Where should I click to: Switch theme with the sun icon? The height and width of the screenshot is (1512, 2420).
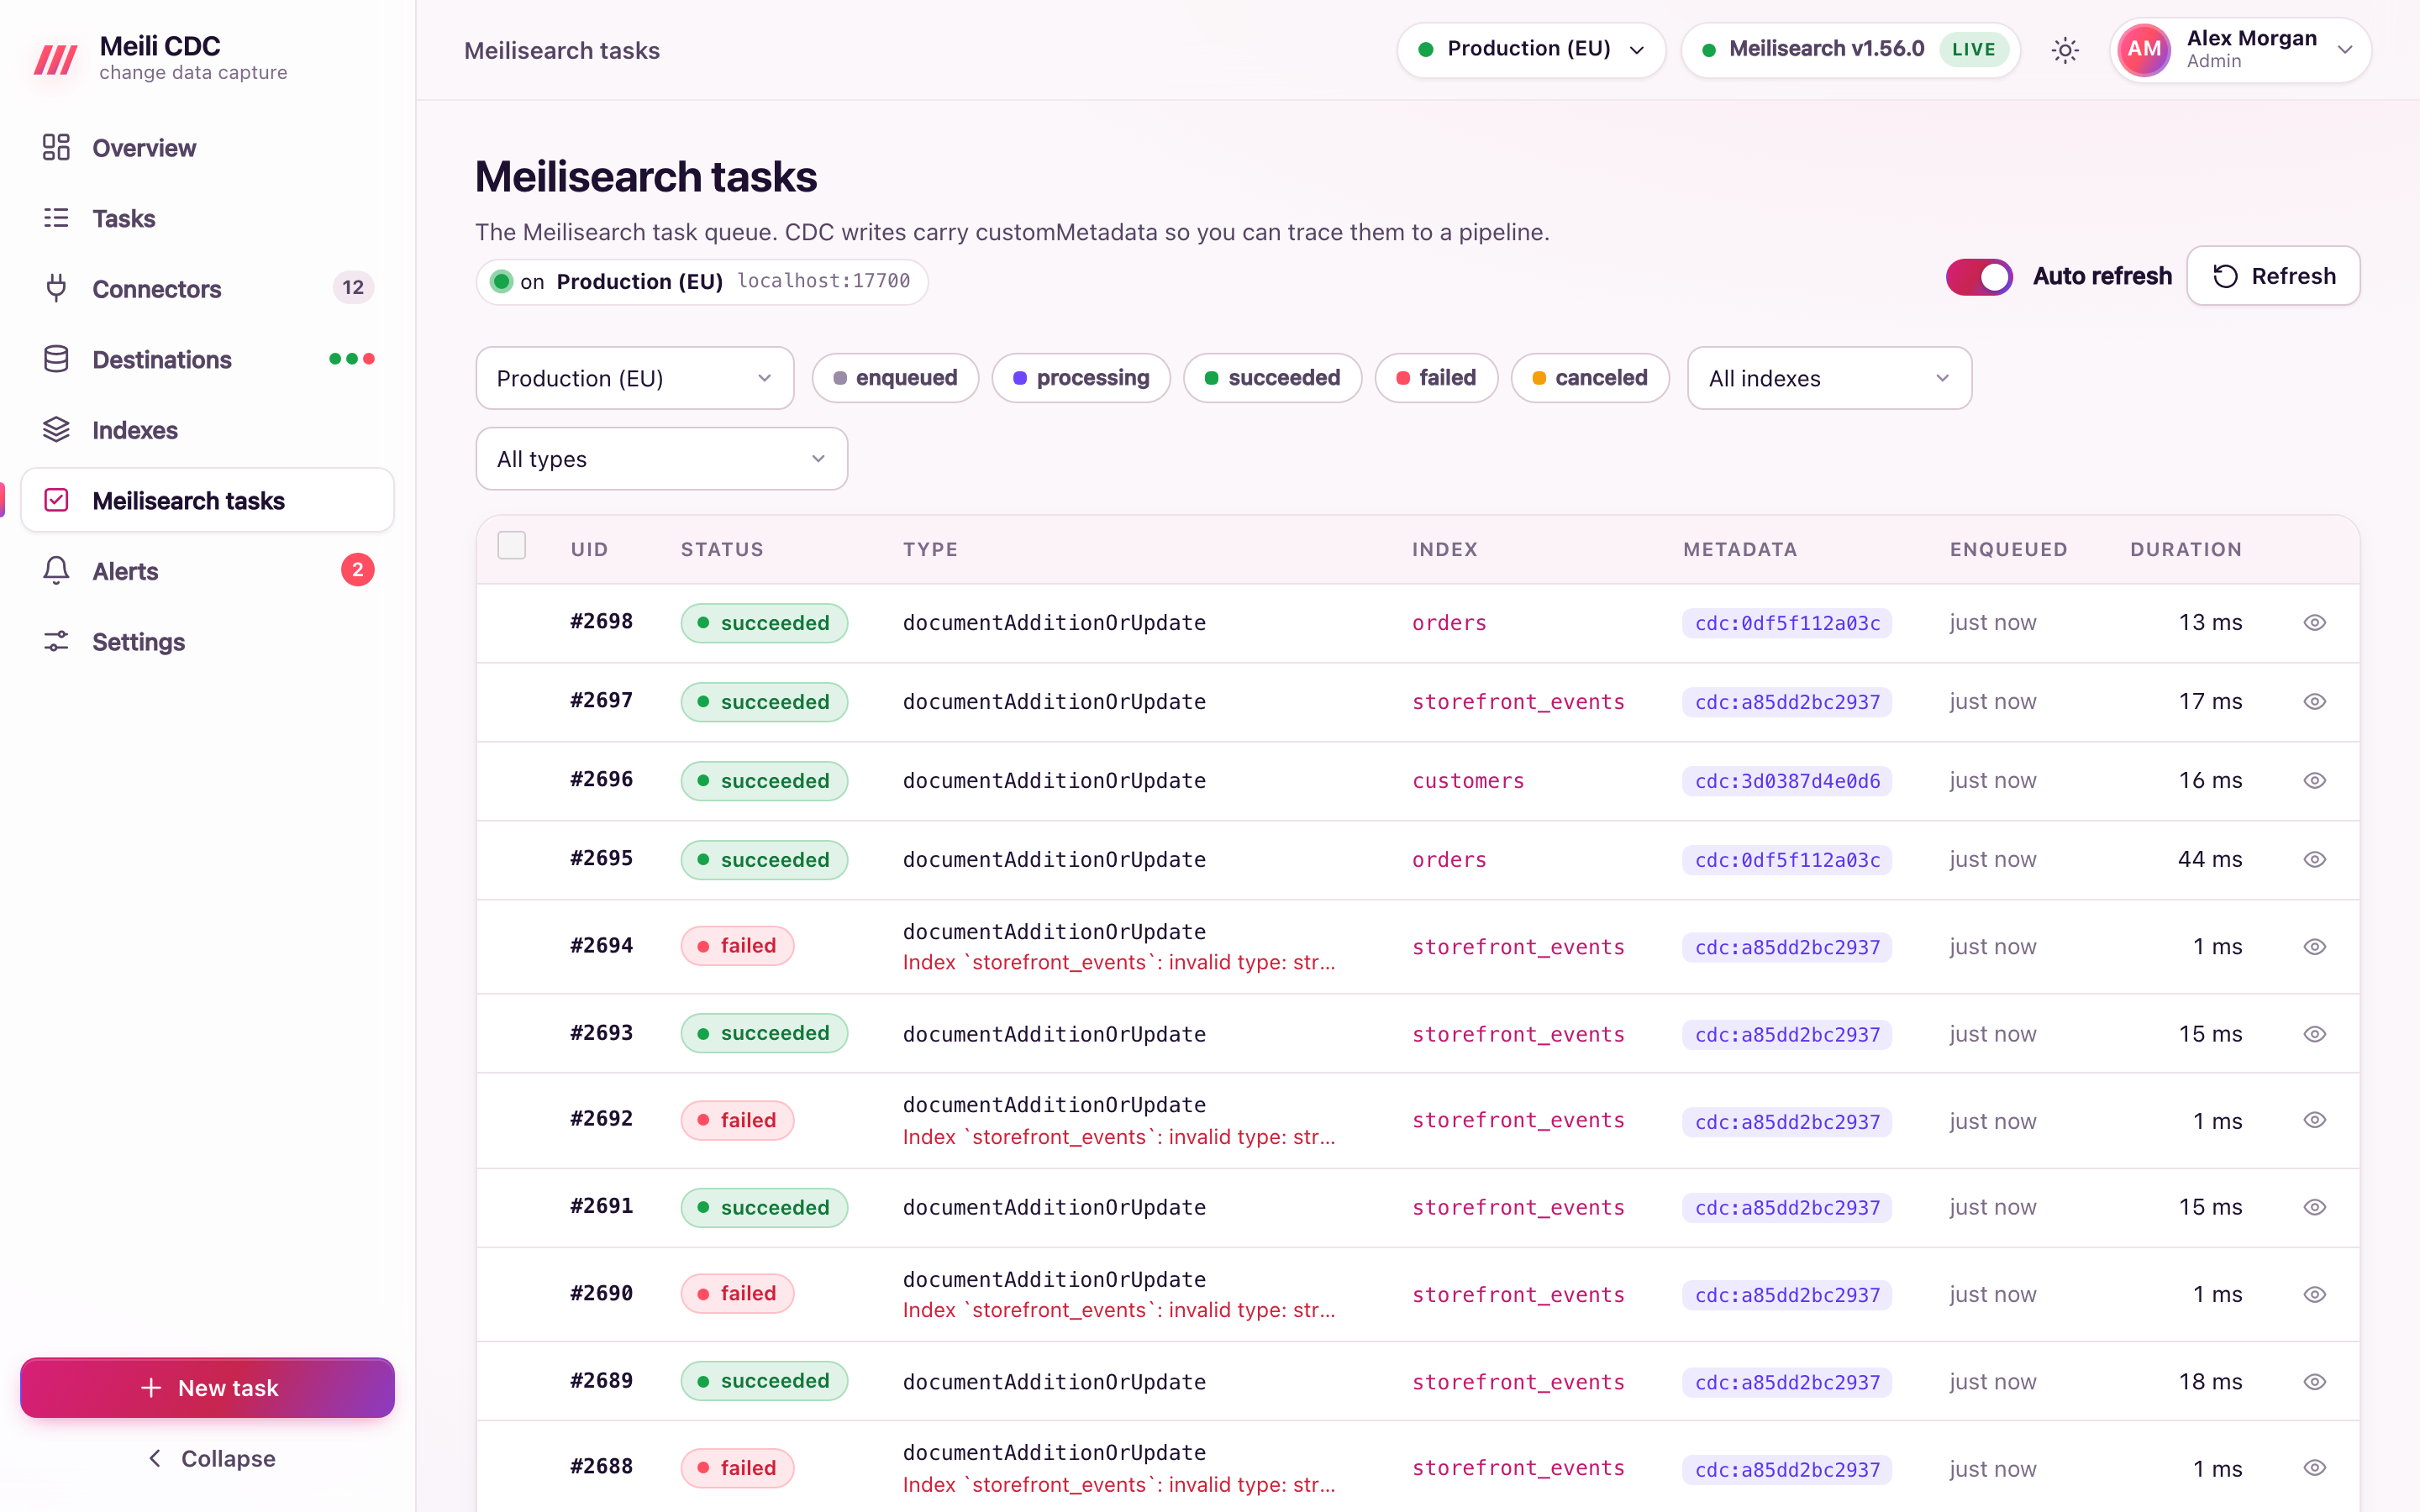[2065, 50]
